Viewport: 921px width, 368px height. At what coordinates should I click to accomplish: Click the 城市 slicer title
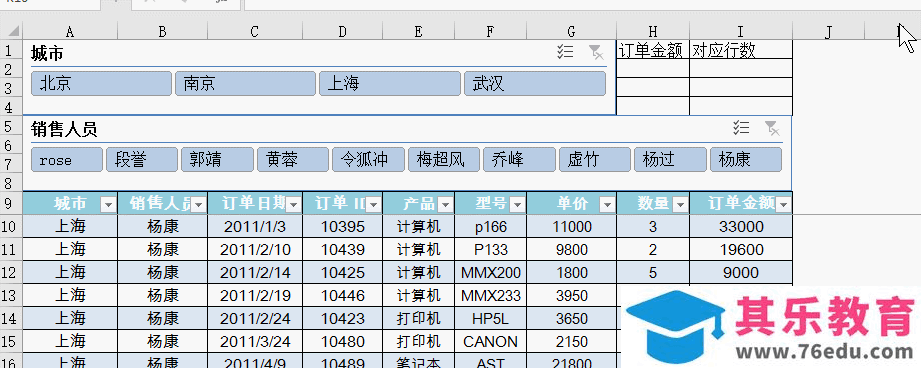pyautogui.click(x=47, y=54)
